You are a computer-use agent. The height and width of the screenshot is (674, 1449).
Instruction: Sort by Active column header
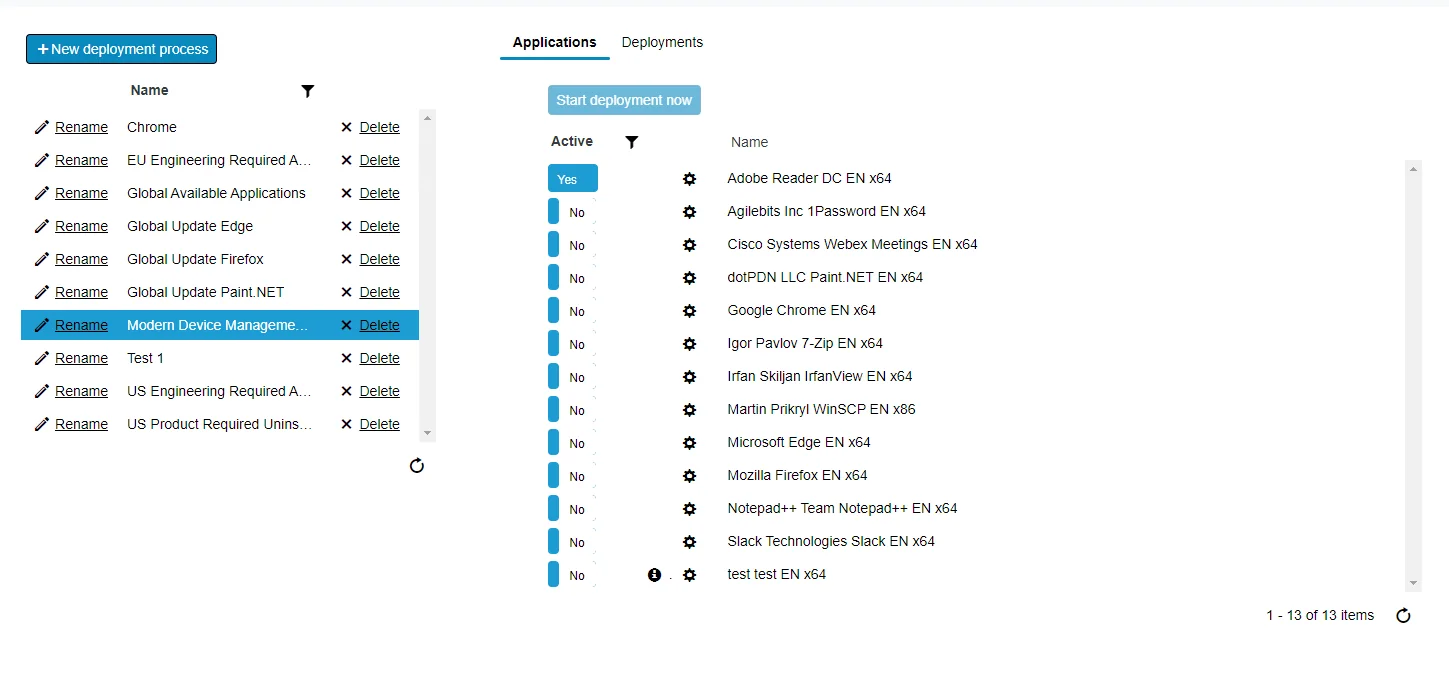[572, 141]
